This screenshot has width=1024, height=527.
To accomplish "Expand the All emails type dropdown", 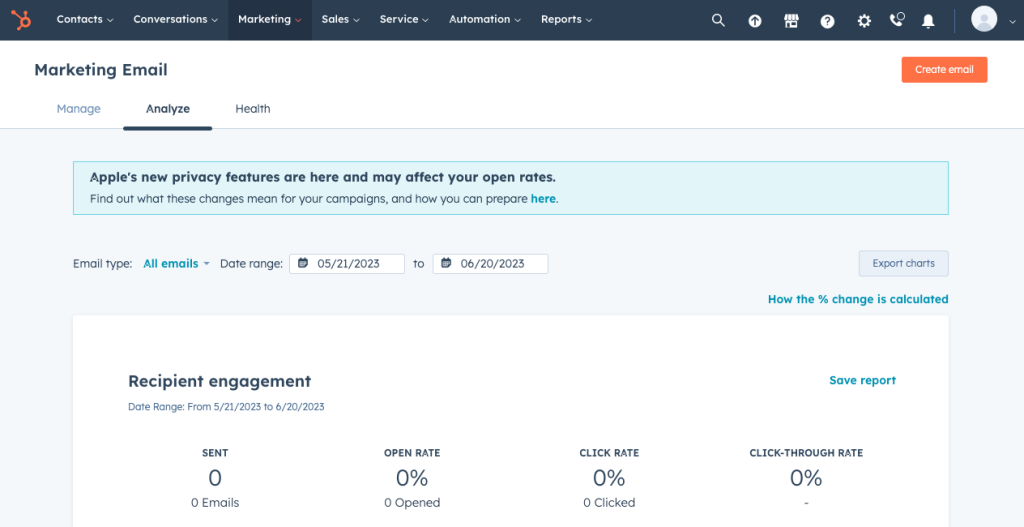I will click(176, 264).
